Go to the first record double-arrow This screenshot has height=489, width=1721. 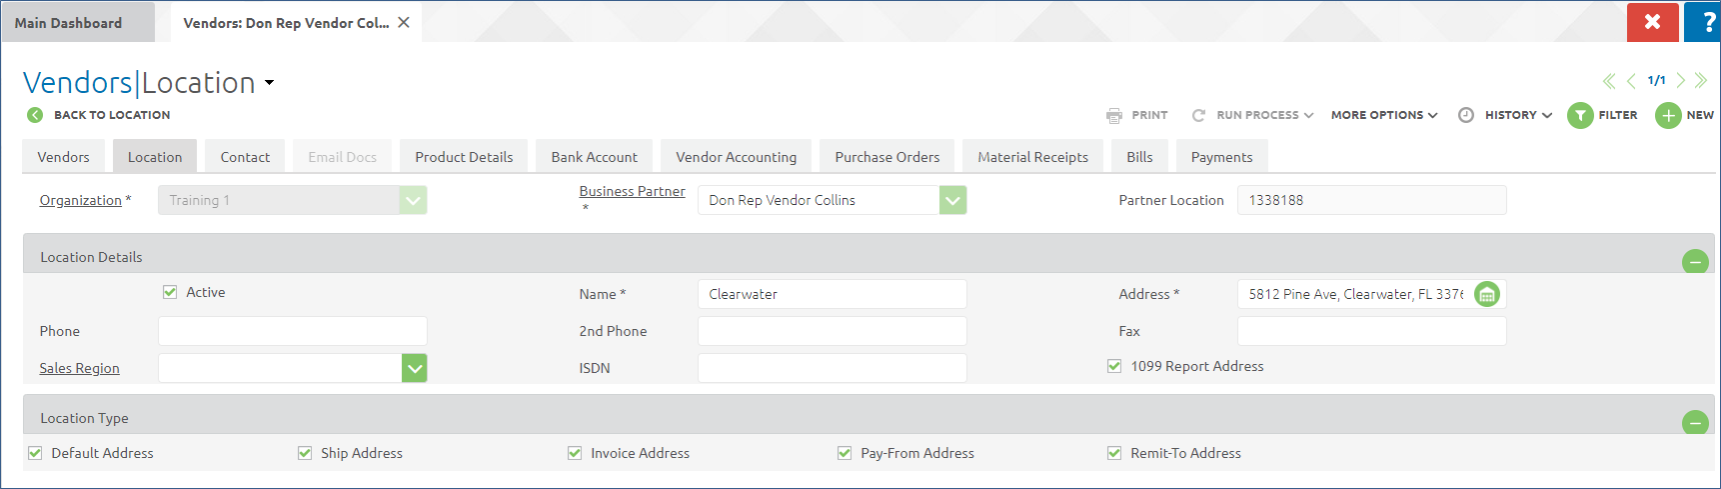pyautogui.click(x=1609, y=81)
